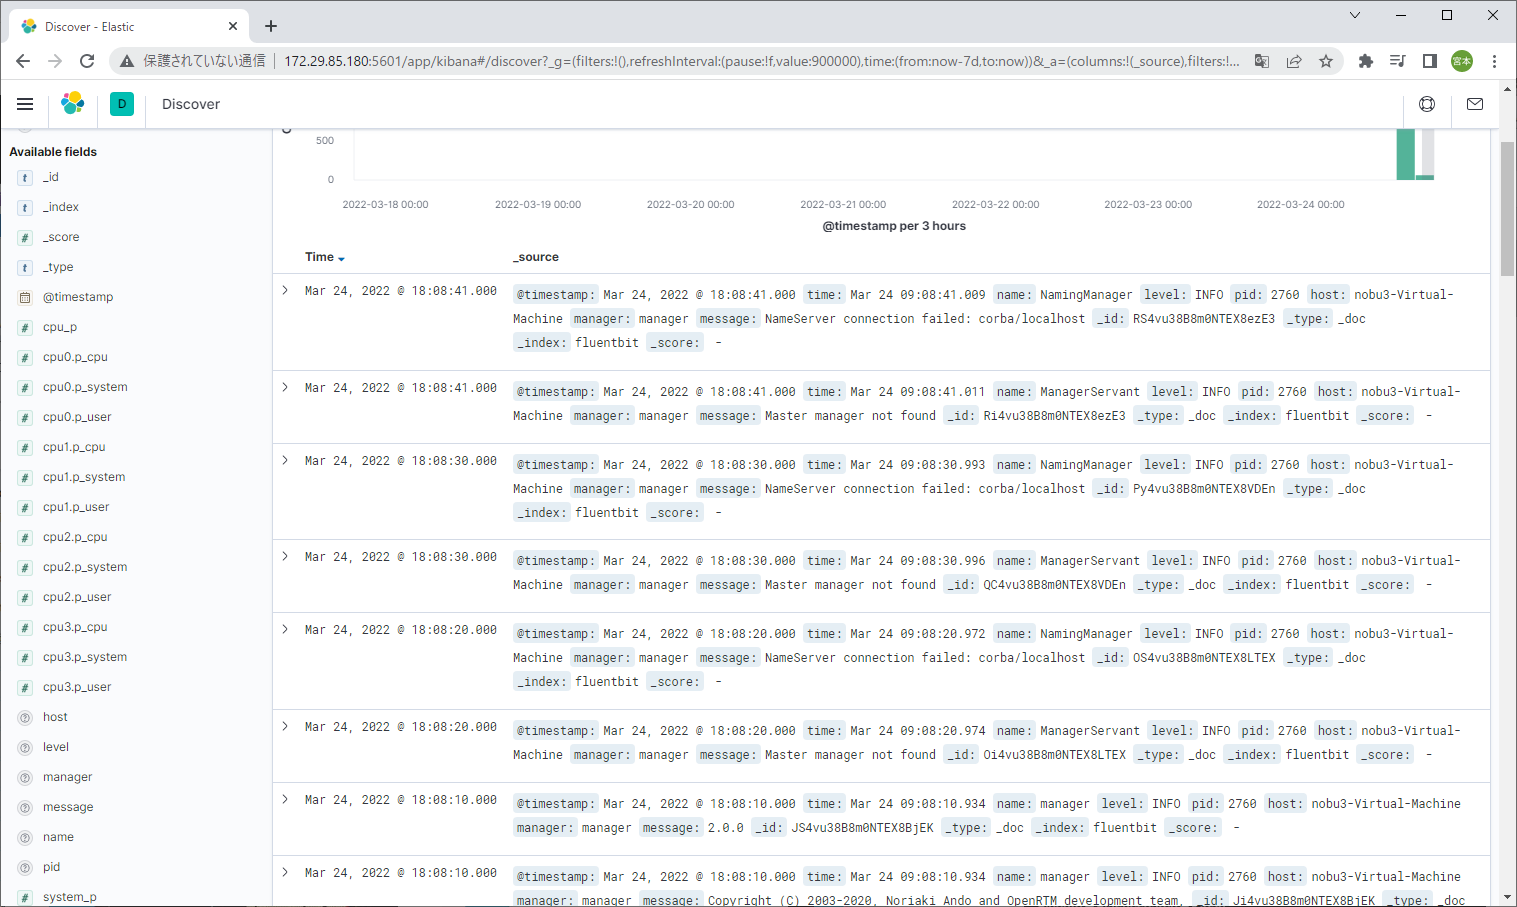Click the '@timestamp per 3 hours' axis label

click(x=894, y=226)
